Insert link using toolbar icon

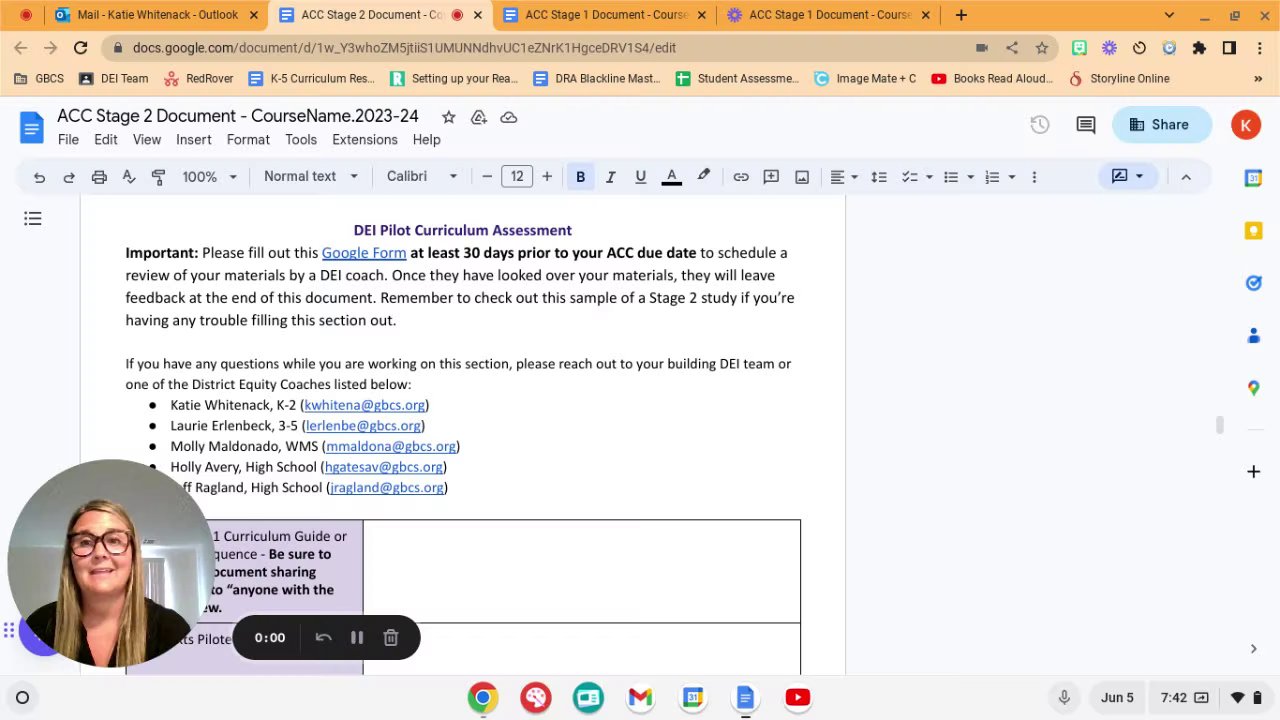tap(741, 177)
